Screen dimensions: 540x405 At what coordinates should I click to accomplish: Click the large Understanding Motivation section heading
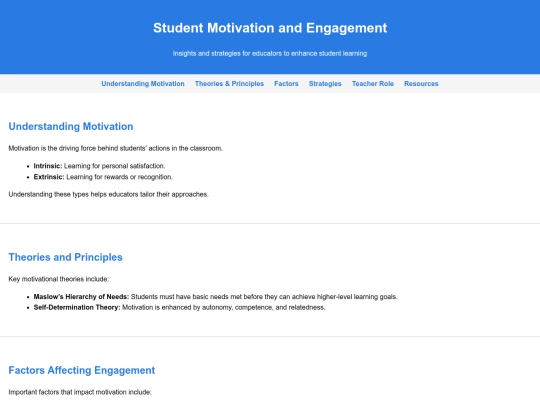click(x=71, y=126)
